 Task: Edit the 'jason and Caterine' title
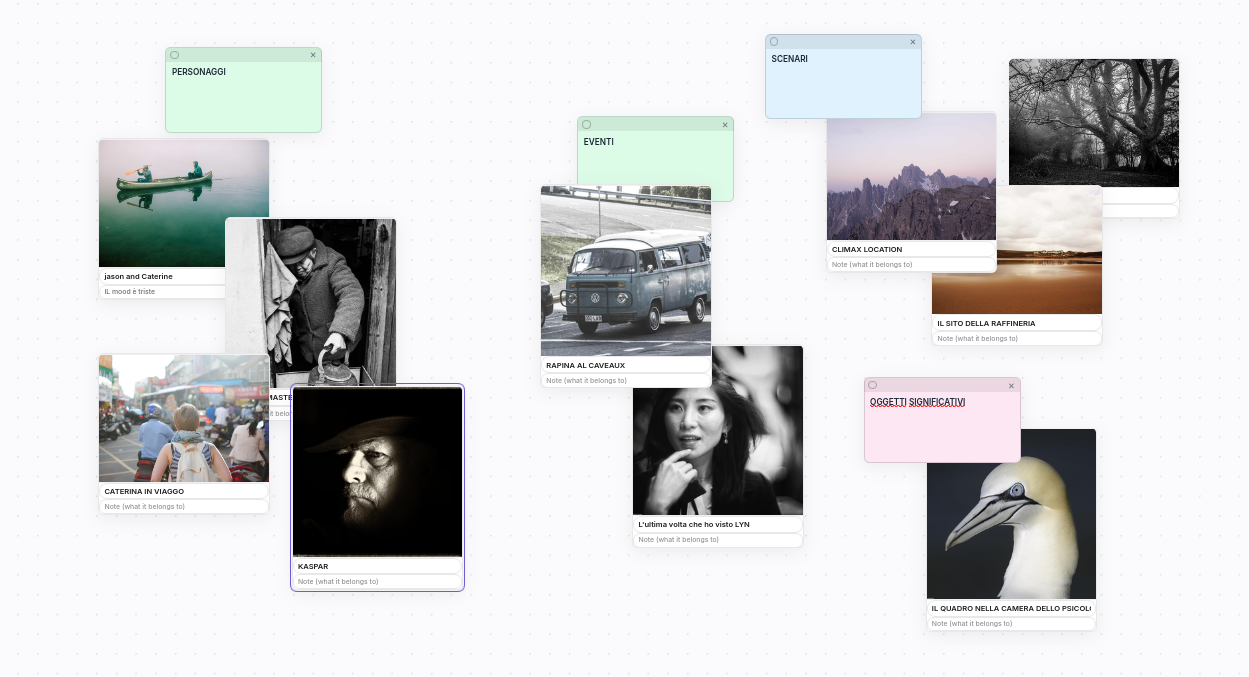pos(162,276)
